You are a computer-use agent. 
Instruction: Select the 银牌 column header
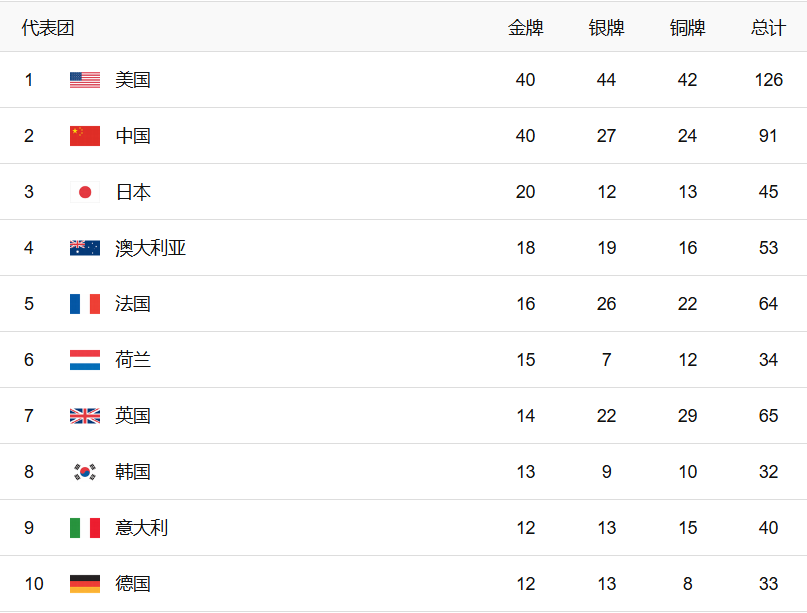tap(607, 28)
